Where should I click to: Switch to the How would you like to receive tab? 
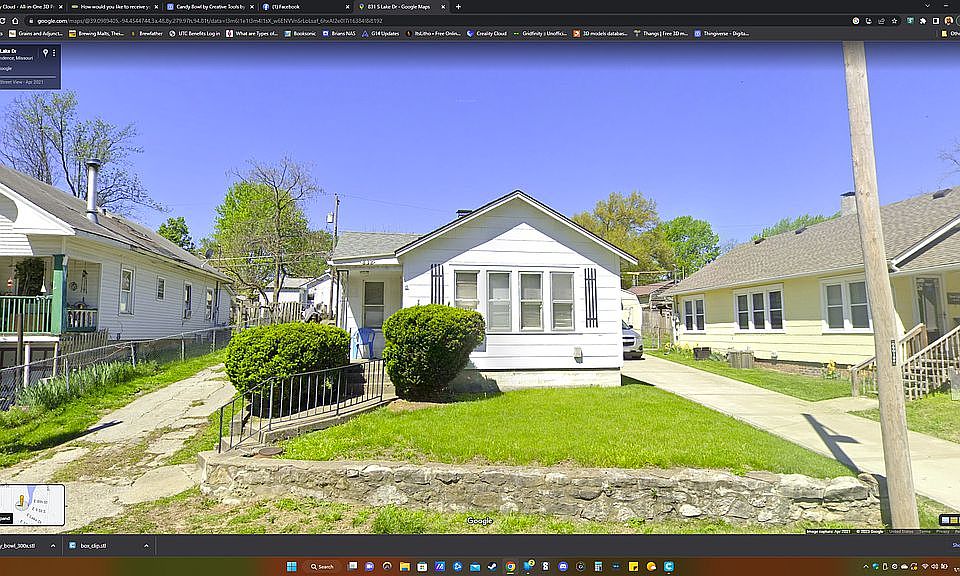click(x=113, y=7)
